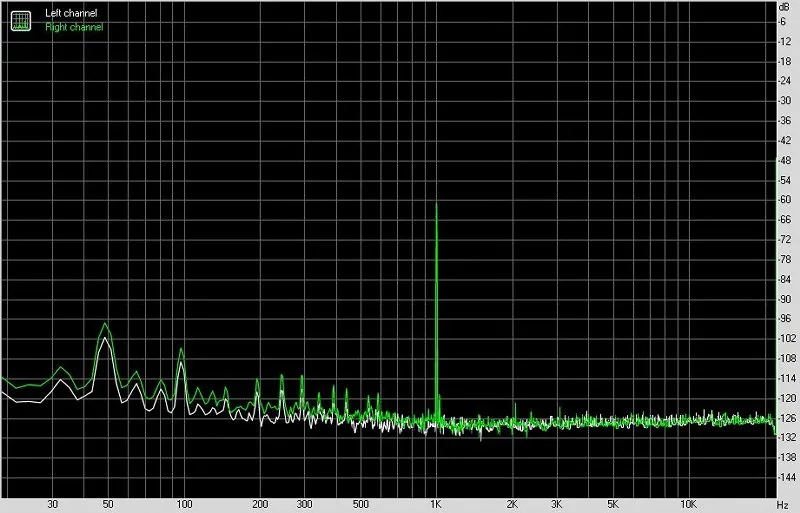Select the Left channel legend label

click(71, 13)
